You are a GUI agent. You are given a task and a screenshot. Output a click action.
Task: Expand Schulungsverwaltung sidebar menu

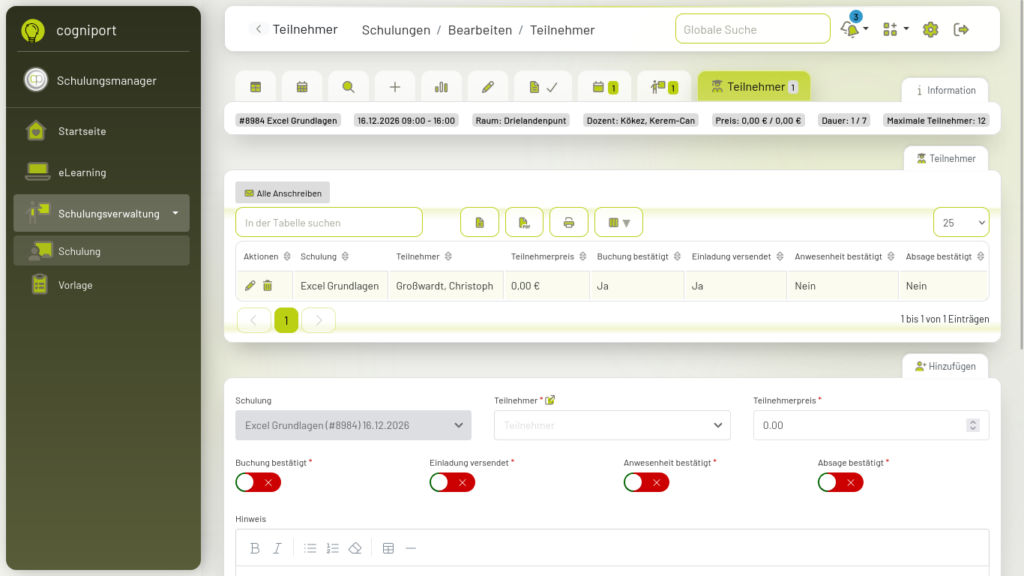[x=101, y=214]
